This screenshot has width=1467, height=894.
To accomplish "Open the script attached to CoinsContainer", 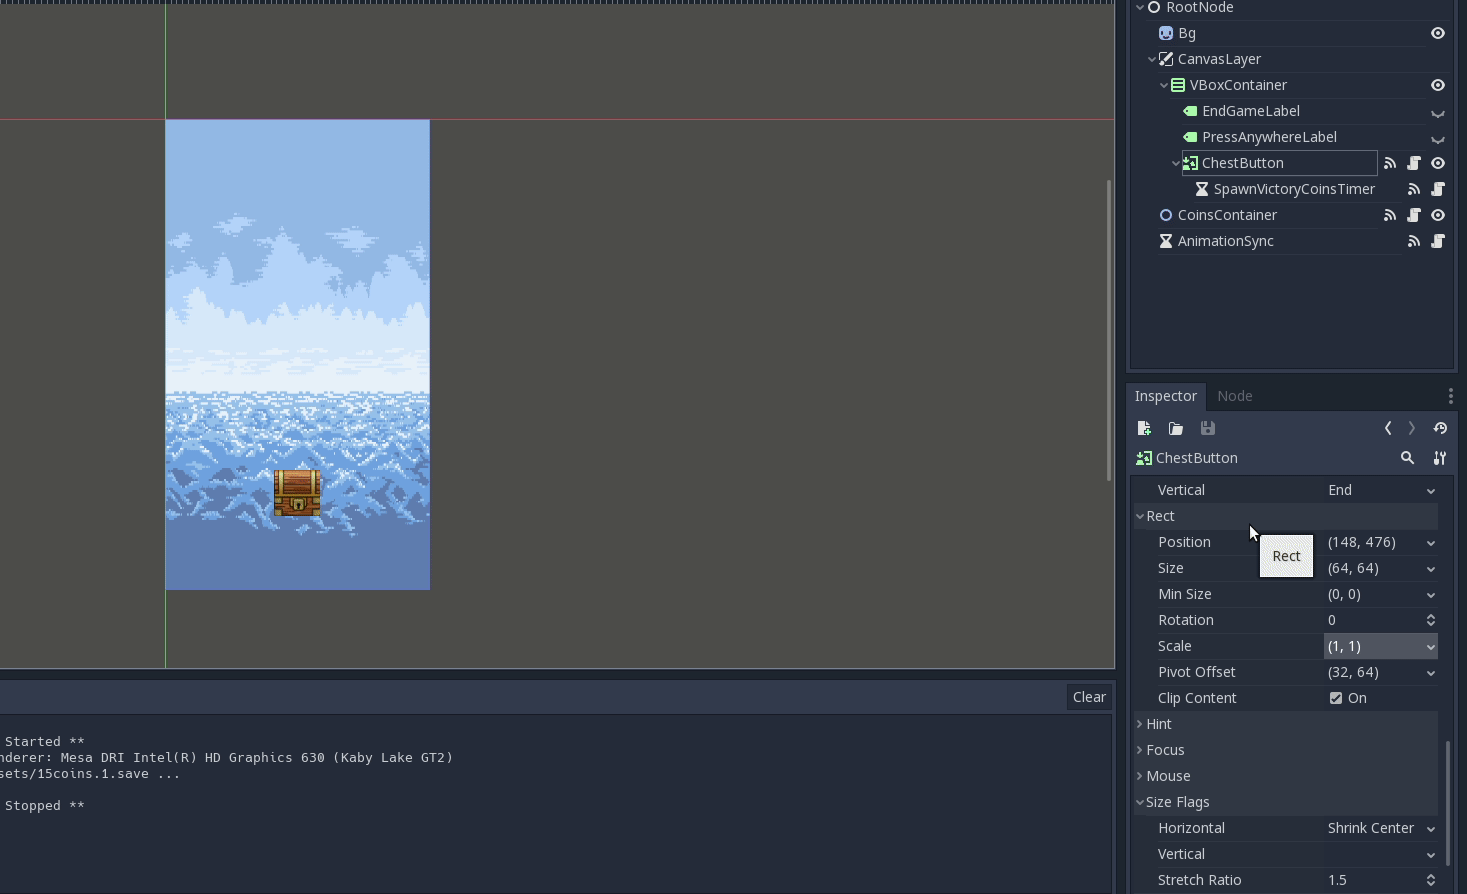I will click(x=1414, y=215).
